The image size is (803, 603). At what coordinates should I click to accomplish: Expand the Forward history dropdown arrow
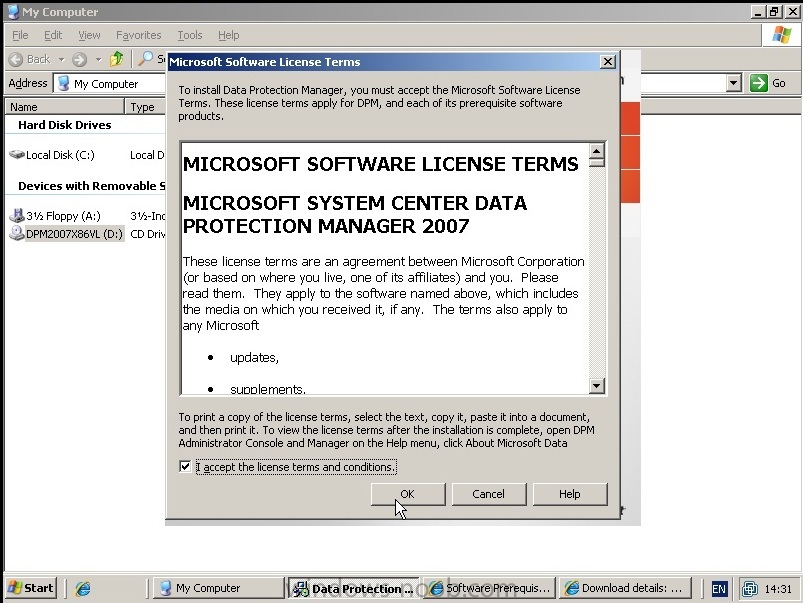click(98, 59)
